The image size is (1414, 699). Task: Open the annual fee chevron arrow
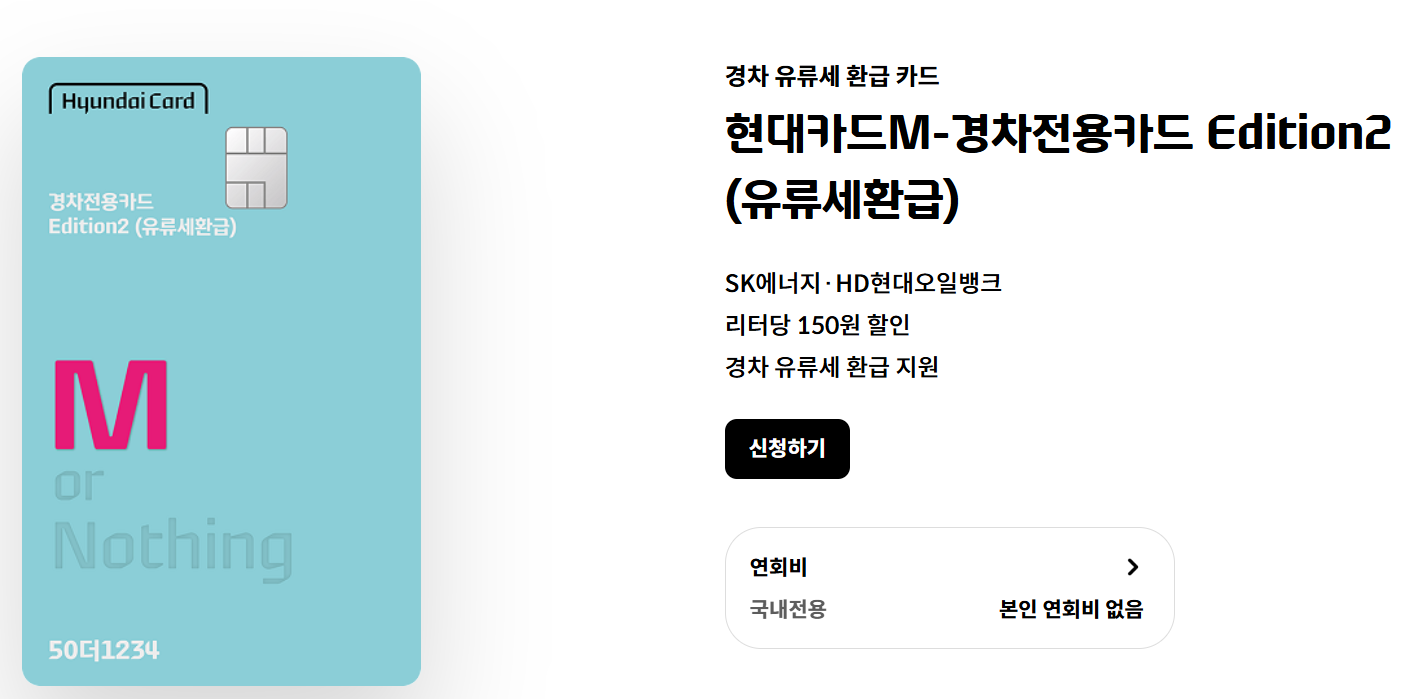1134,567
